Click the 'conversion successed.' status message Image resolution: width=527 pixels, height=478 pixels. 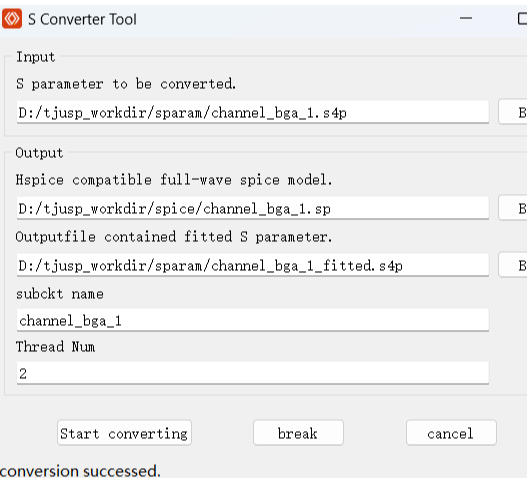coord(80,471)
